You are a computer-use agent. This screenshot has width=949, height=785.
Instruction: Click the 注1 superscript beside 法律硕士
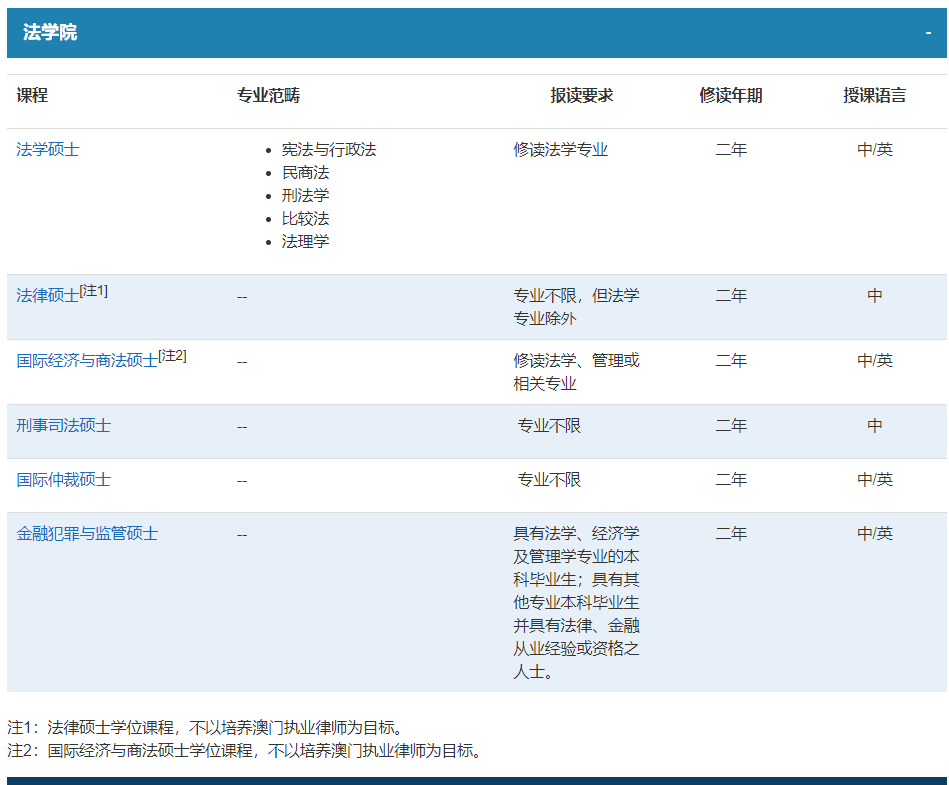94,291
